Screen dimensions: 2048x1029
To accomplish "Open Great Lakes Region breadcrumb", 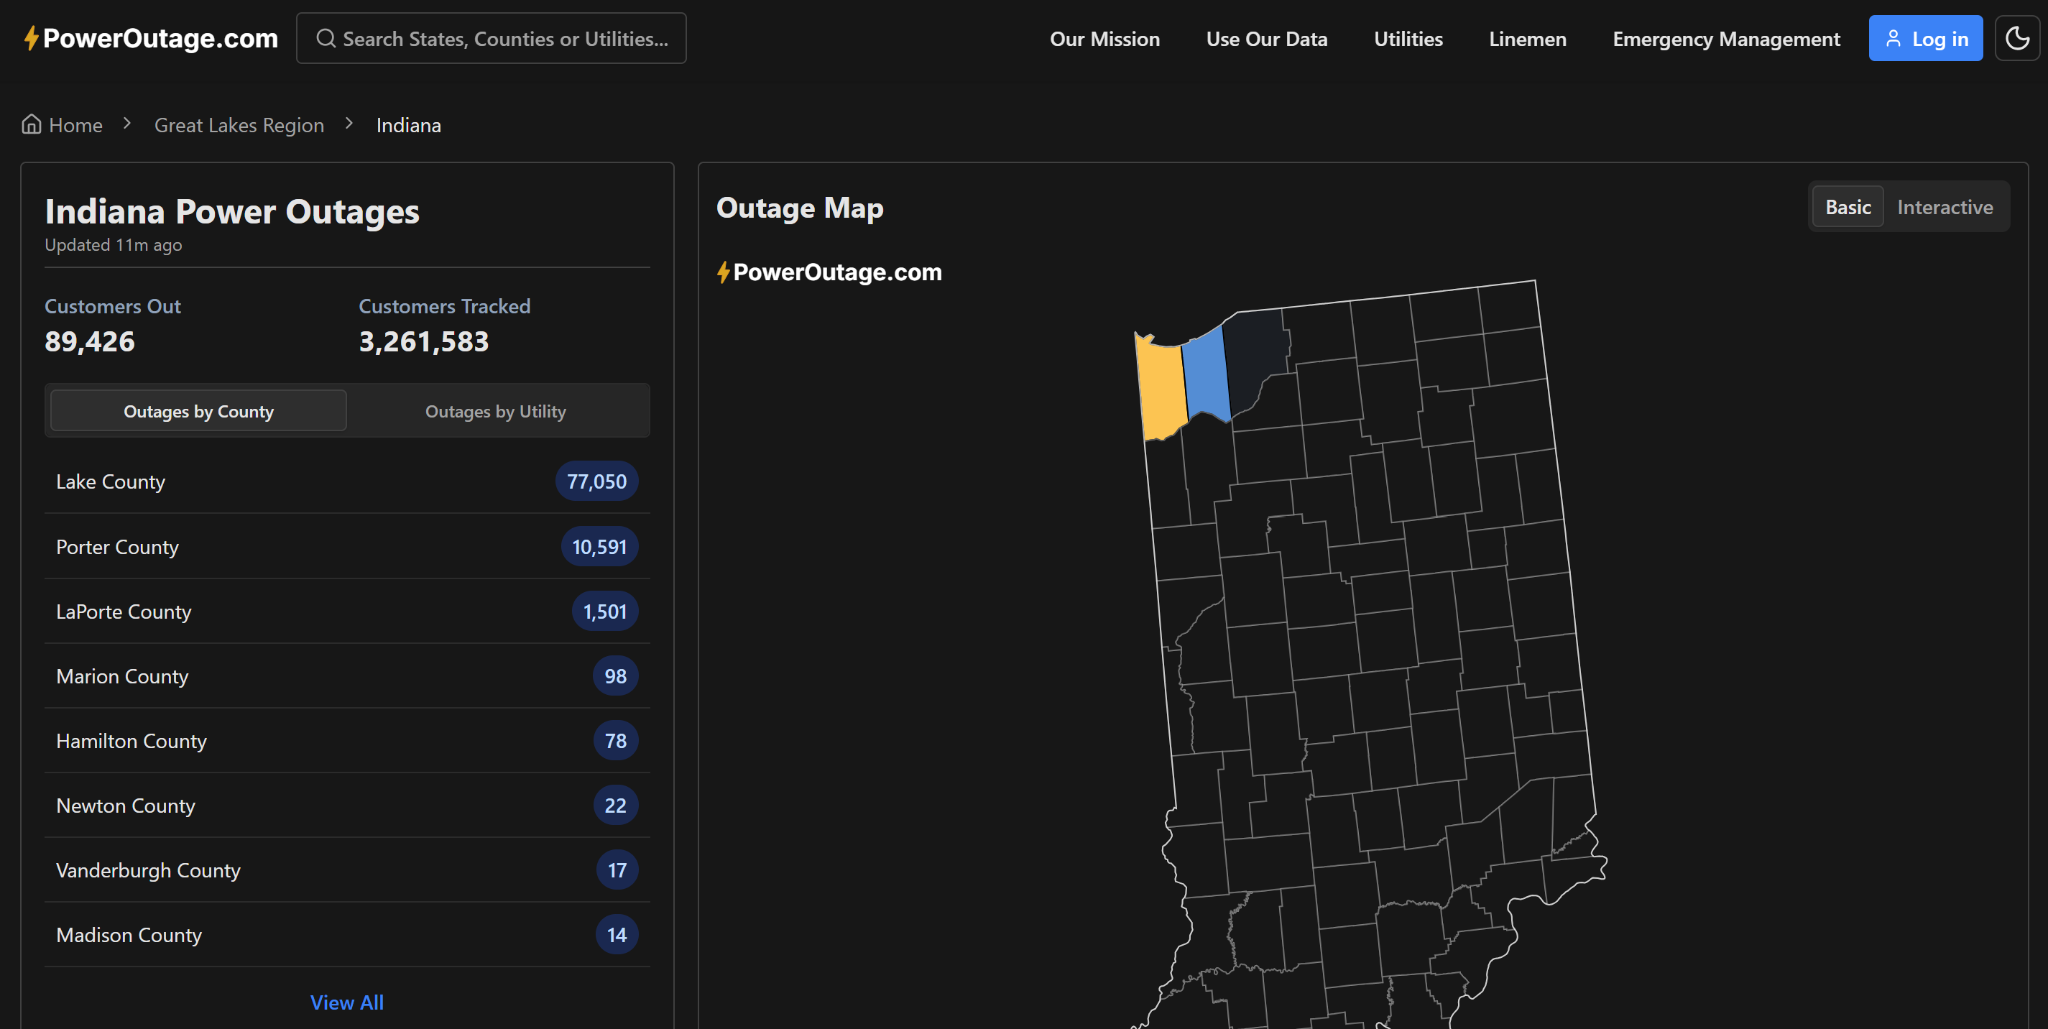I will point(239,125).
